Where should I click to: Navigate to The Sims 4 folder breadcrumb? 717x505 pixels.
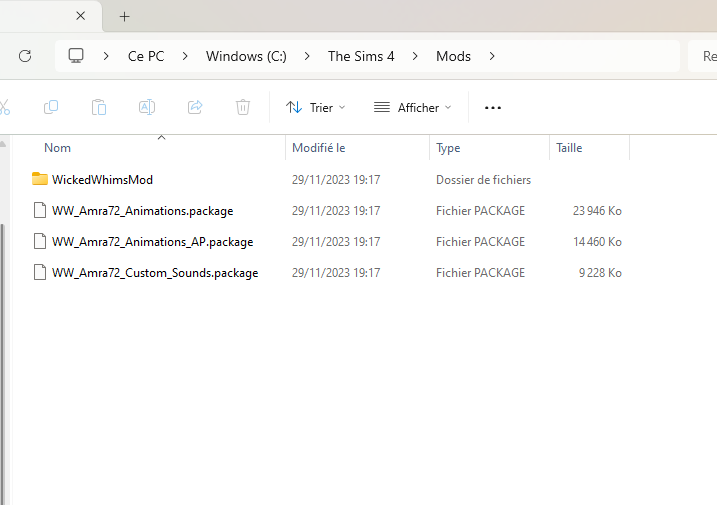[361, 56]
